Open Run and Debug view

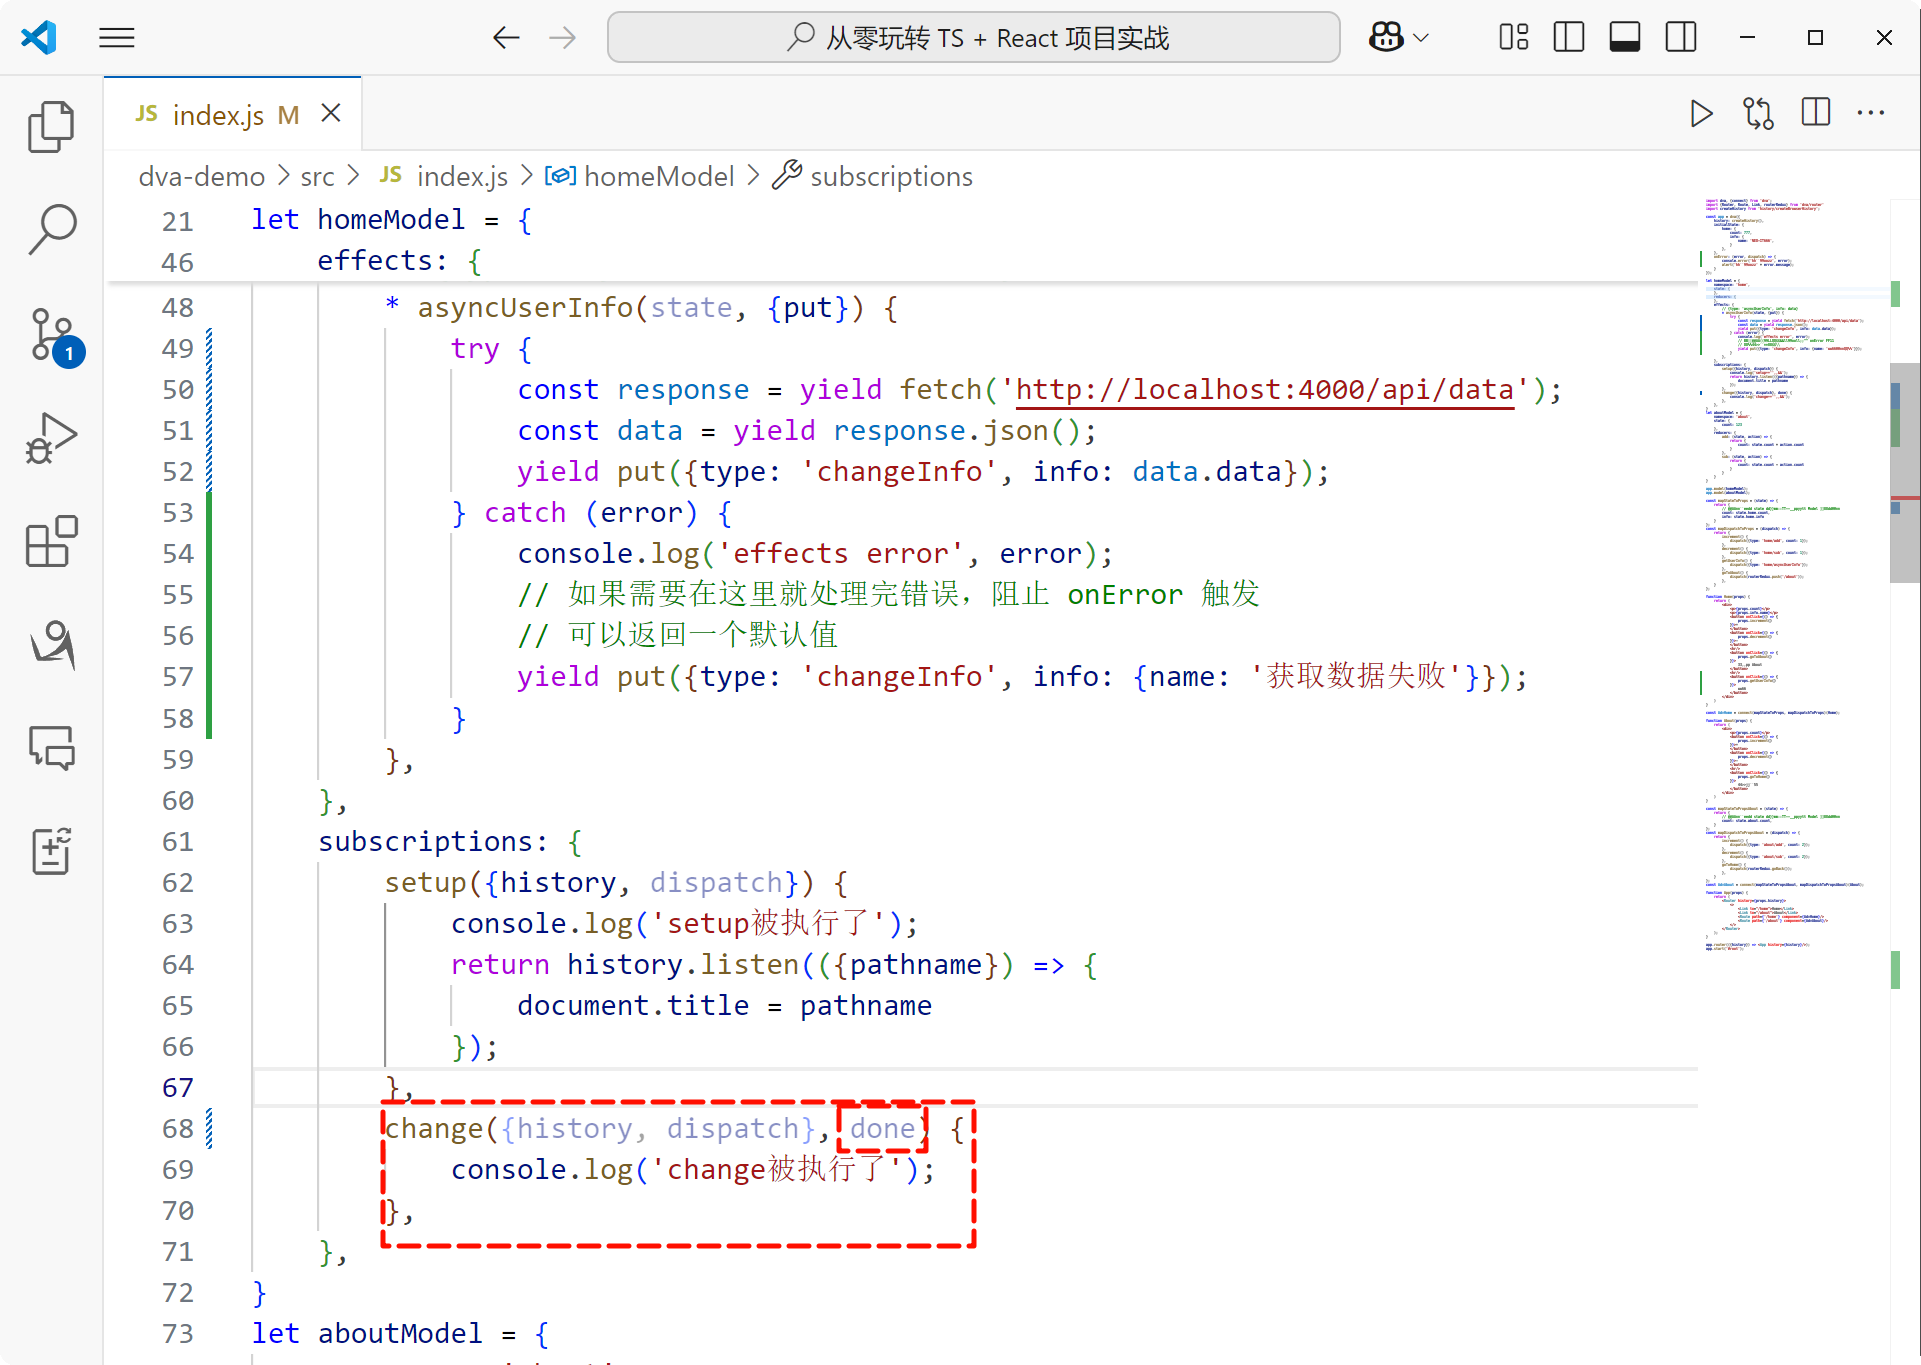pos(51,438)
